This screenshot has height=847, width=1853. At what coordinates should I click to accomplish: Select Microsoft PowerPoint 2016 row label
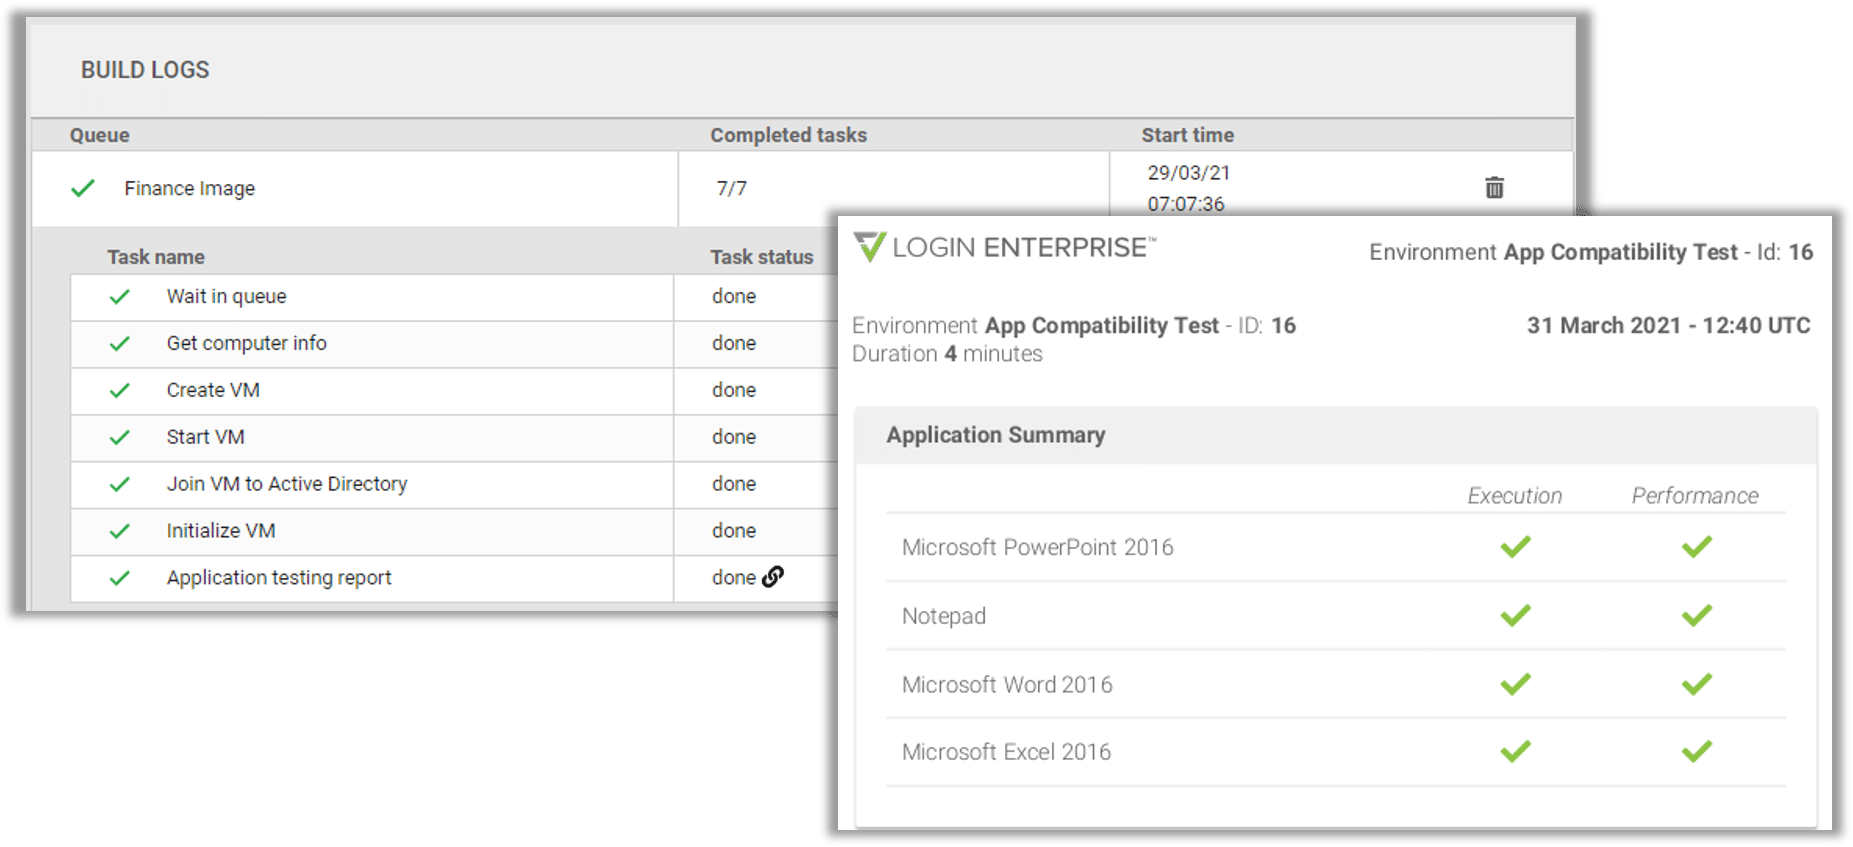click(x=1037, y=547)
